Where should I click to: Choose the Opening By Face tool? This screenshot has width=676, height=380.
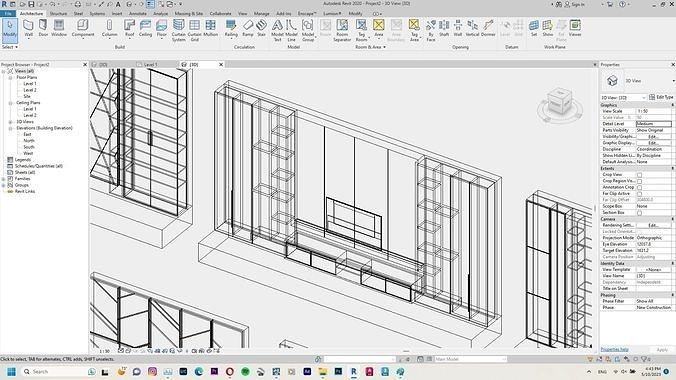[431, 30]
